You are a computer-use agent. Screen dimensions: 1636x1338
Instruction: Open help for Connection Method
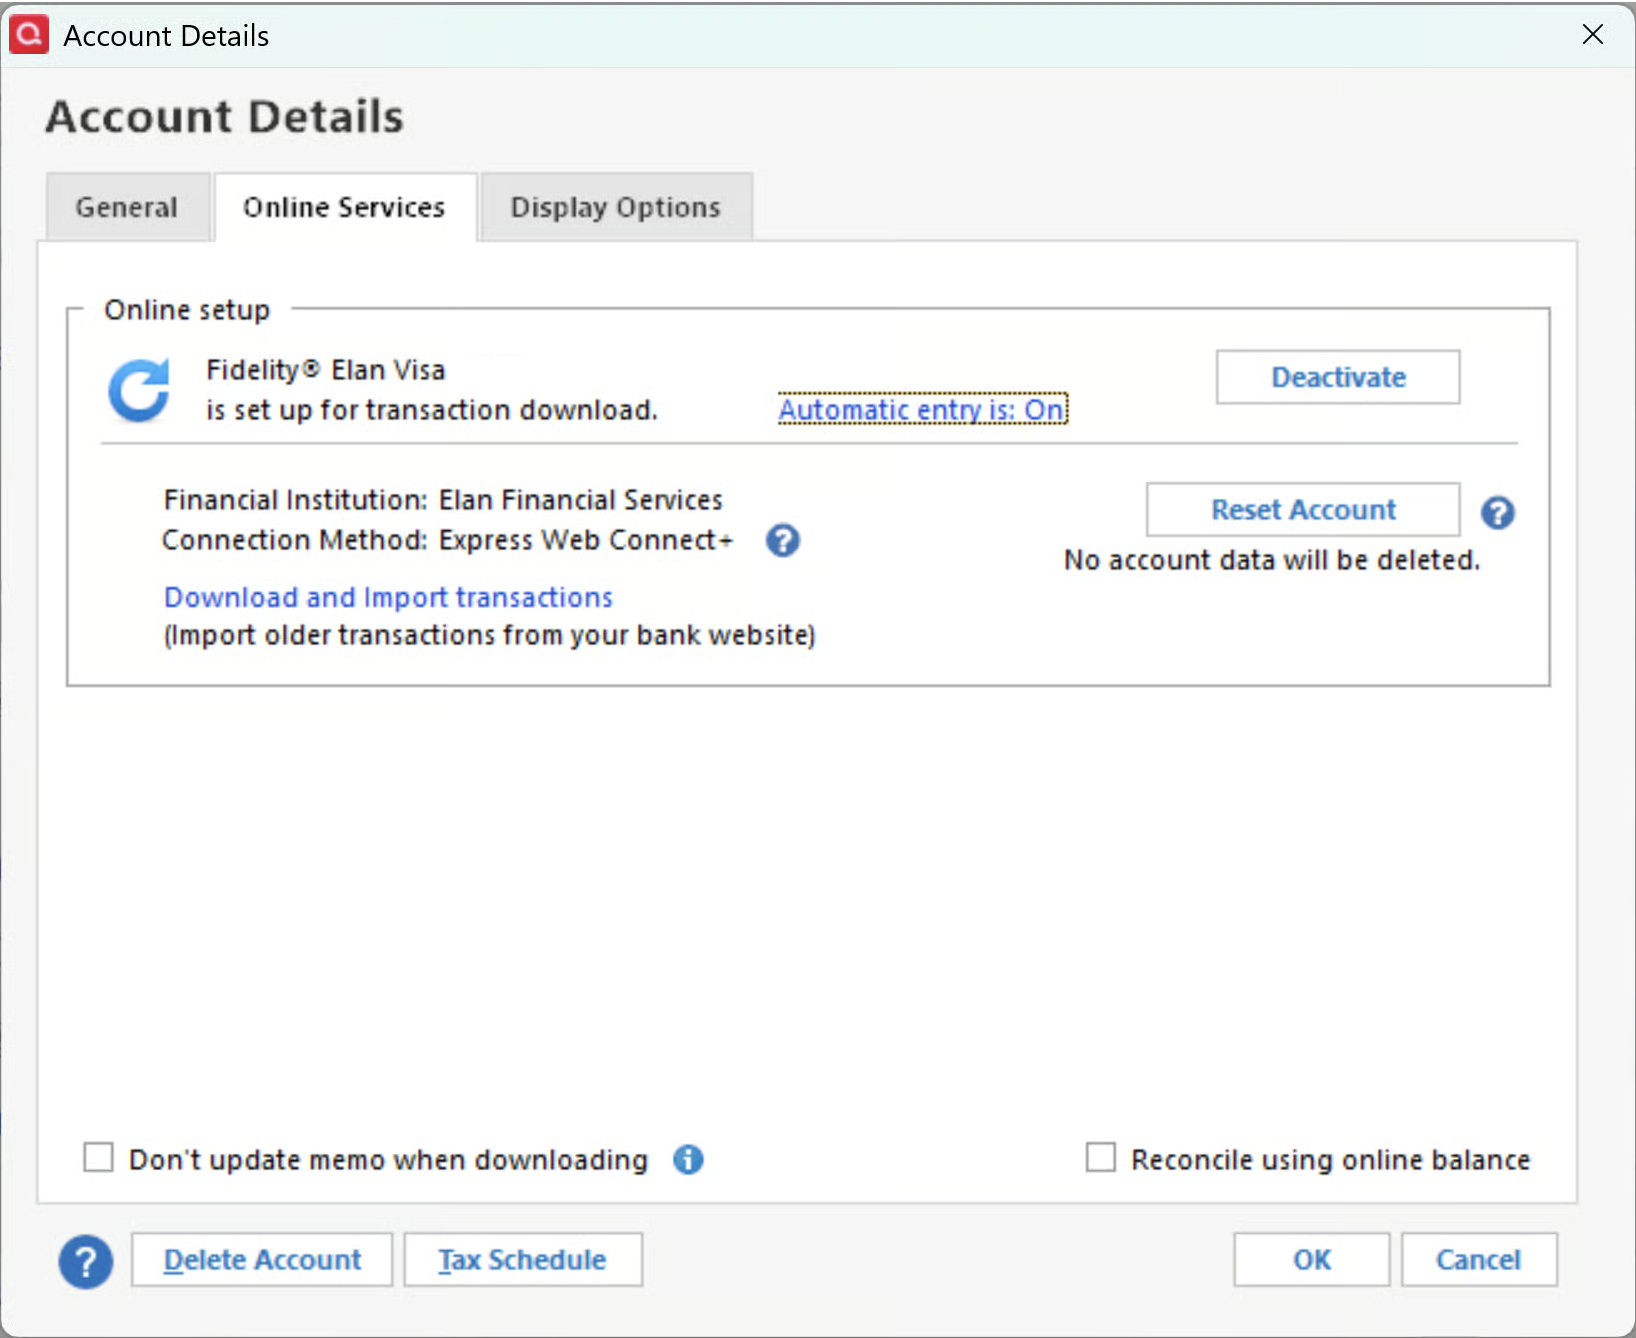click(x=783, y=541)
